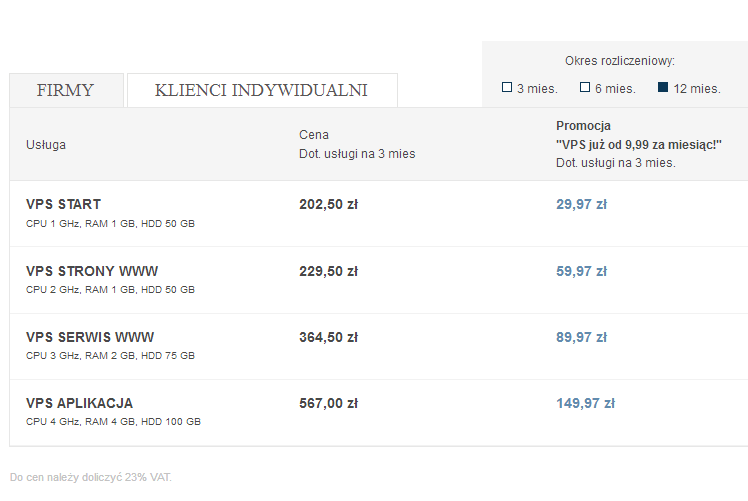Click the Usługa column header
This screenshot has height=501, width=748.
coord(46,145)
